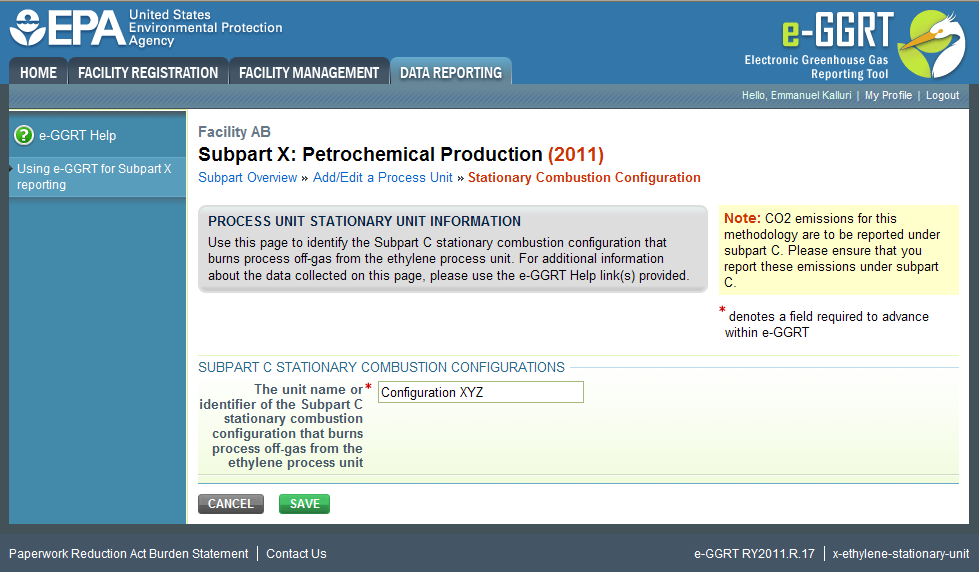Open the My Profile link
The height and width of the screenshot is (572, 979).
[x=888, y=96]
